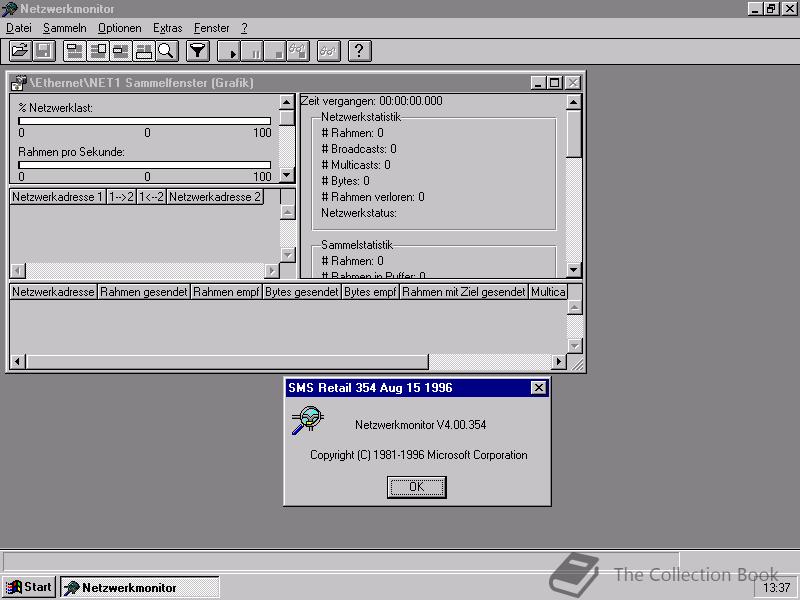Click the '# Multicasts: 0' statistic text

356,165
